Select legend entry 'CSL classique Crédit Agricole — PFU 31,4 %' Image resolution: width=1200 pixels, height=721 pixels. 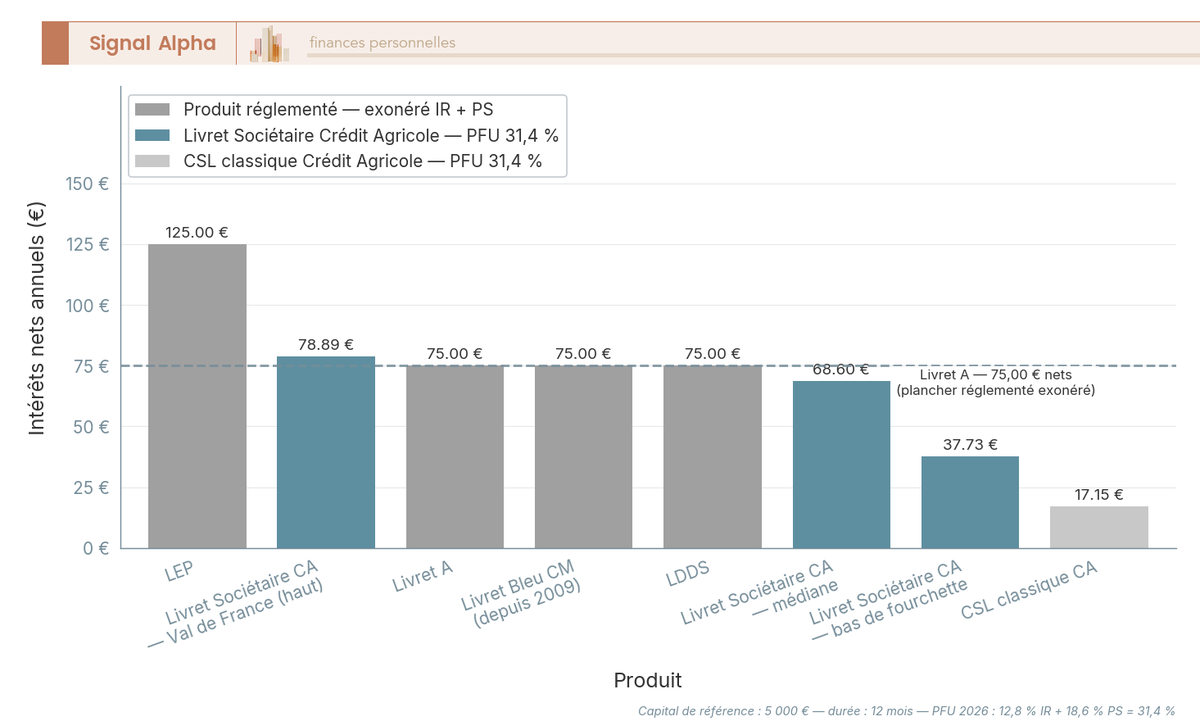point(363,161)
